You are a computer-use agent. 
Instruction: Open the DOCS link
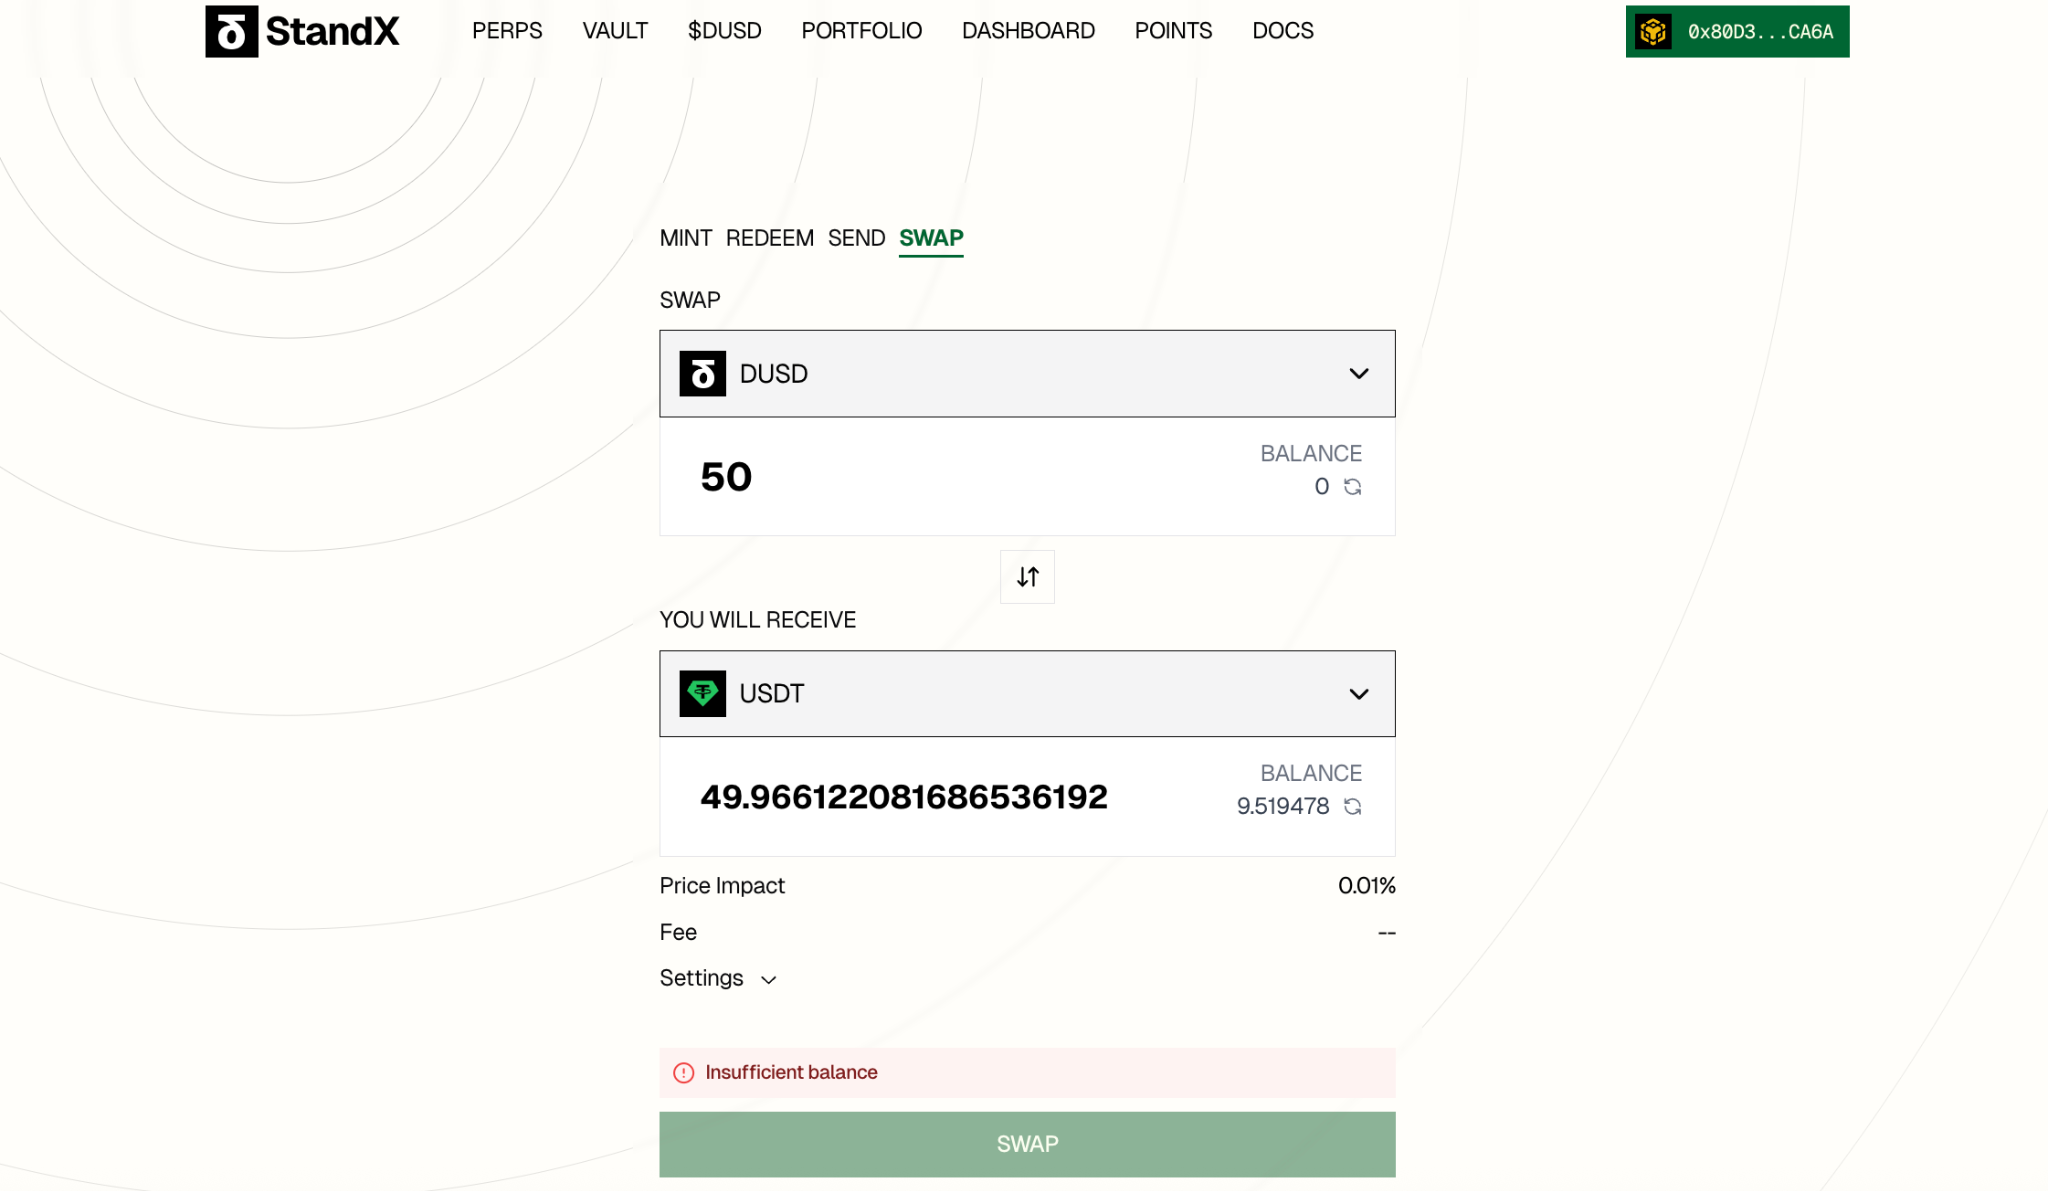coord(1282,31)
